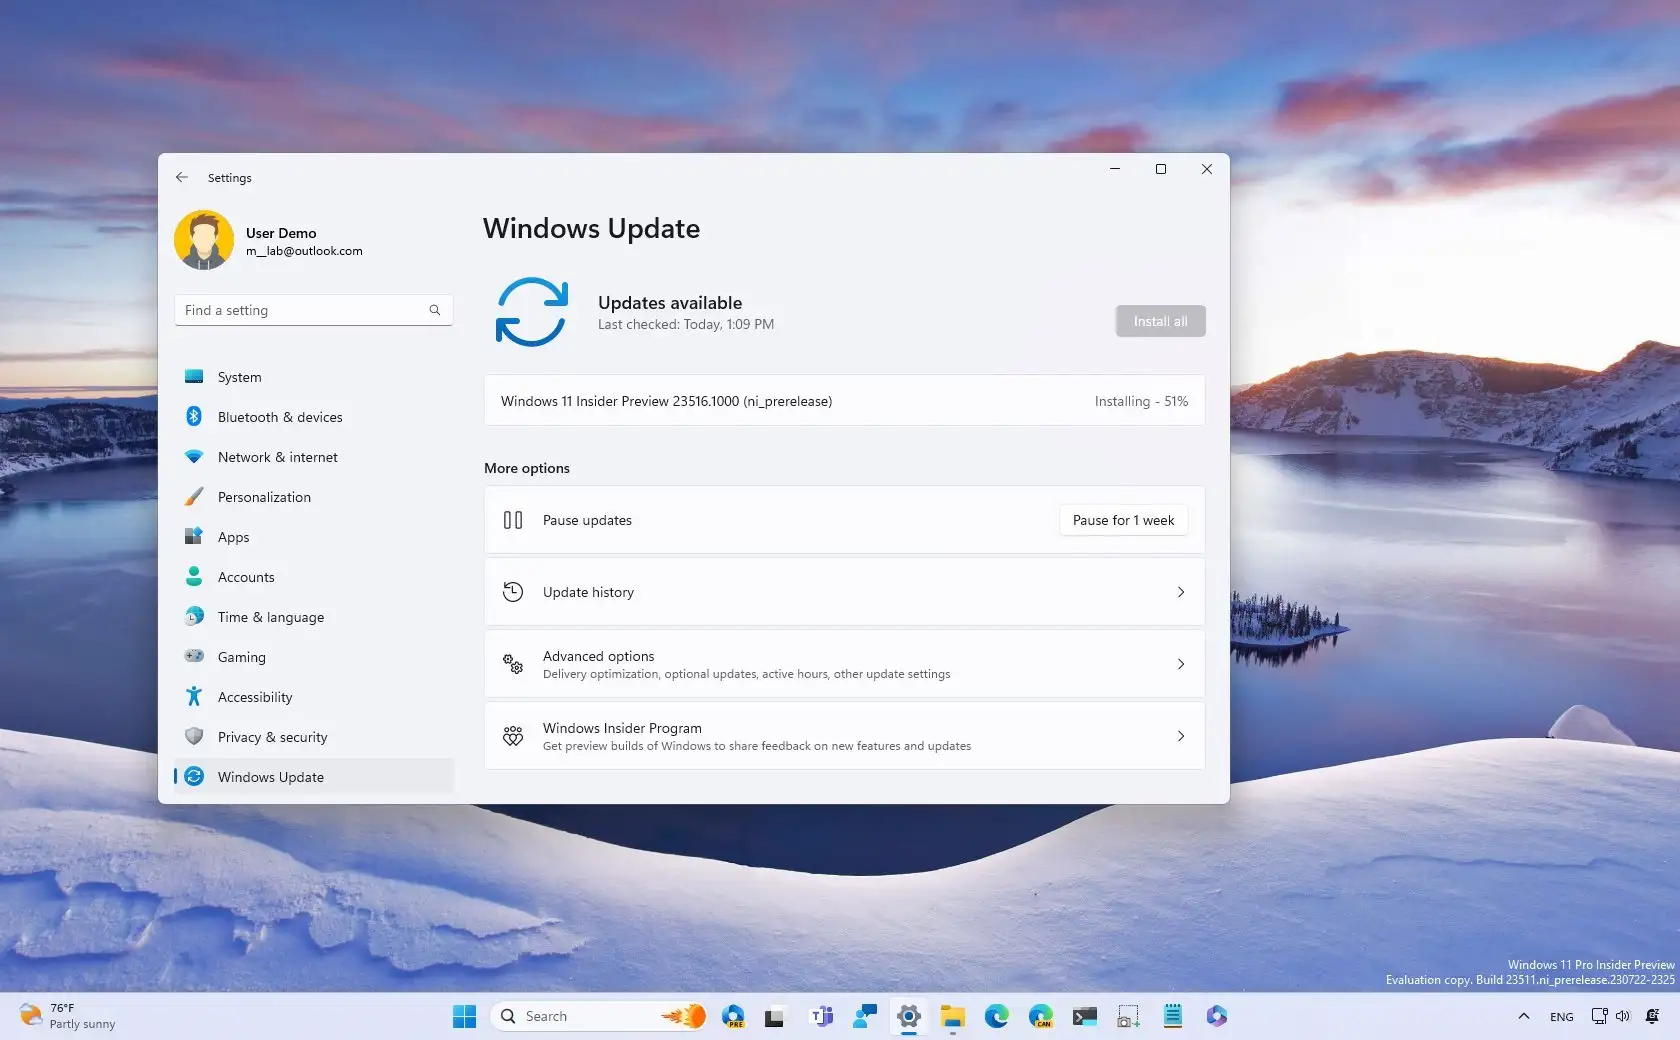Select Windows Update in the sidebar
The image size is (1680, 1040).
click(270, 777)
